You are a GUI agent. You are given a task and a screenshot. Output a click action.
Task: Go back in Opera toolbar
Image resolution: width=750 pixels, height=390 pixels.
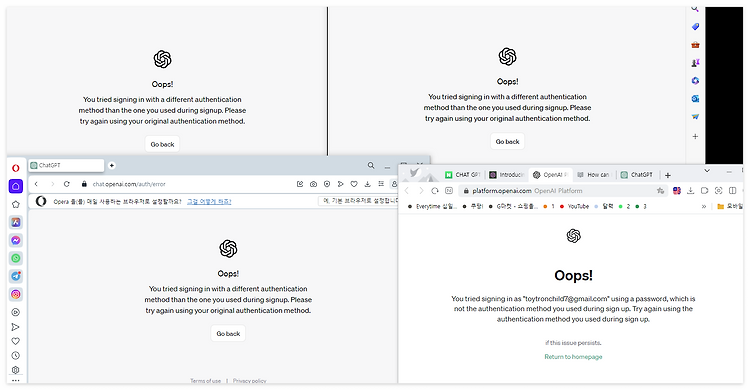36,184
